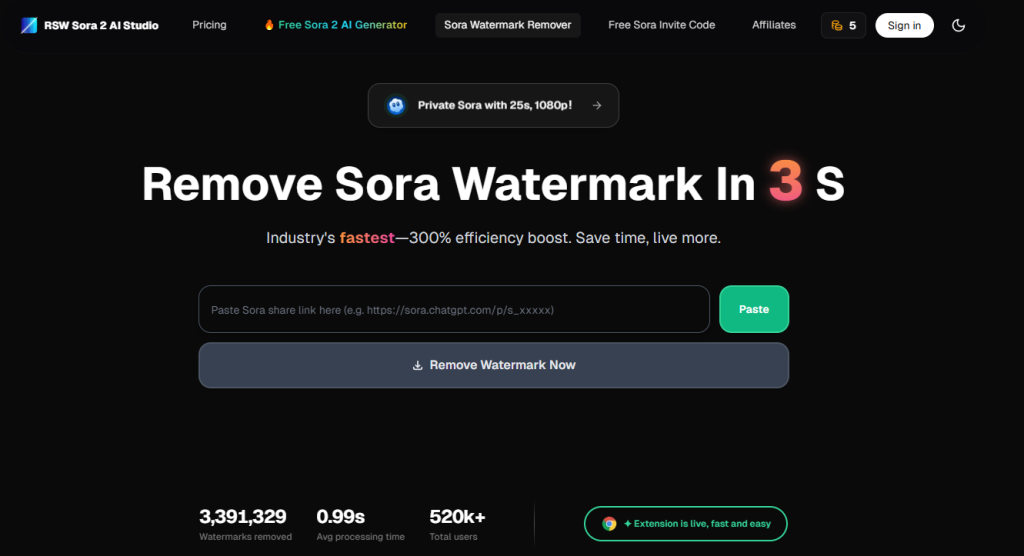Click the "Avg processing time" label

click(x=360, y=536)
